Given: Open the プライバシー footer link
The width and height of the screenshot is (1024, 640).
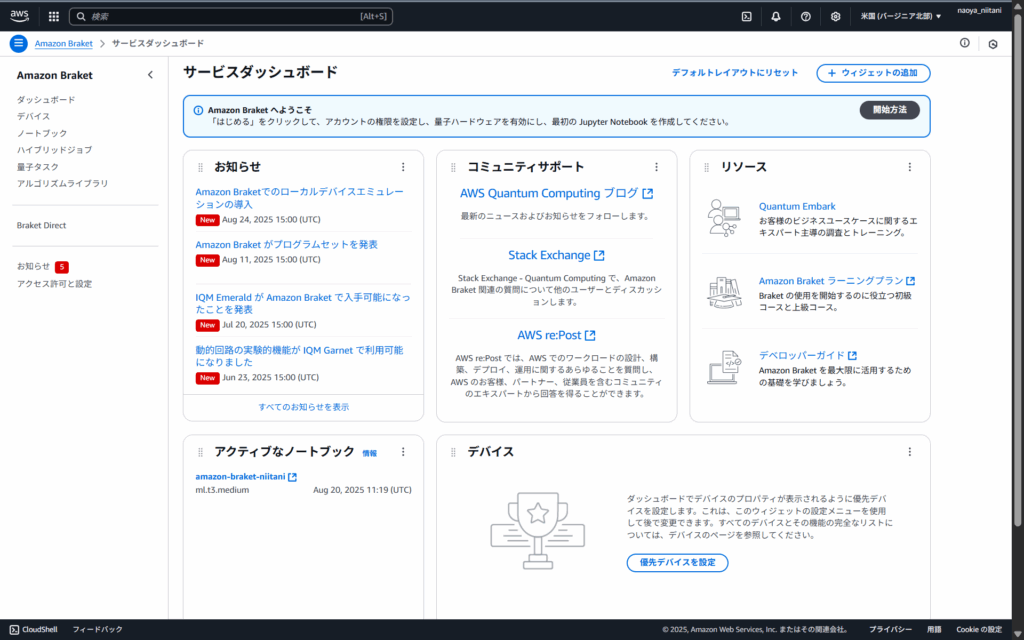Looking at the screenshot, I should click(890, 630).
